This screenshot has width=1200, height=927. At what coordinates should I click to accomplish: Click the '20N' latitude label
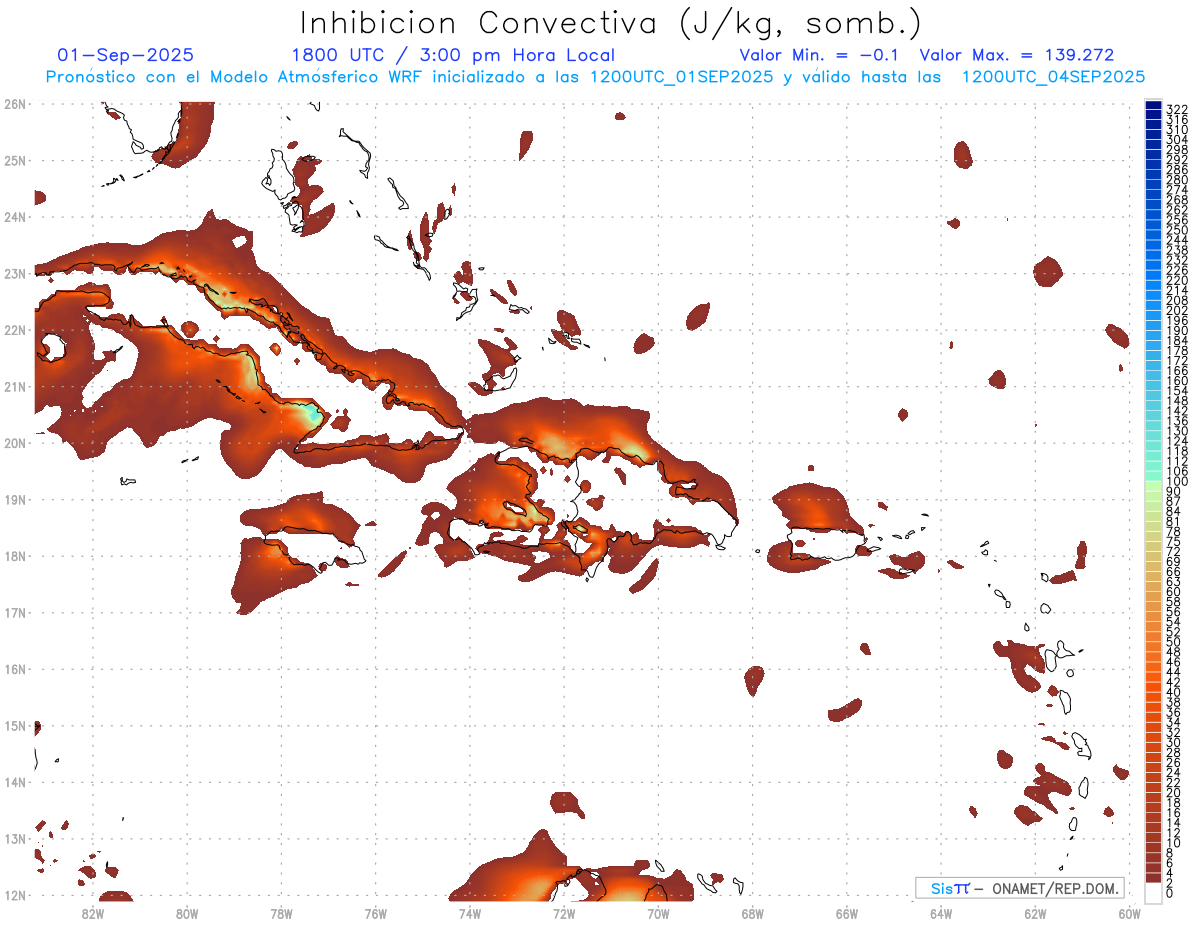click(14, 443)
